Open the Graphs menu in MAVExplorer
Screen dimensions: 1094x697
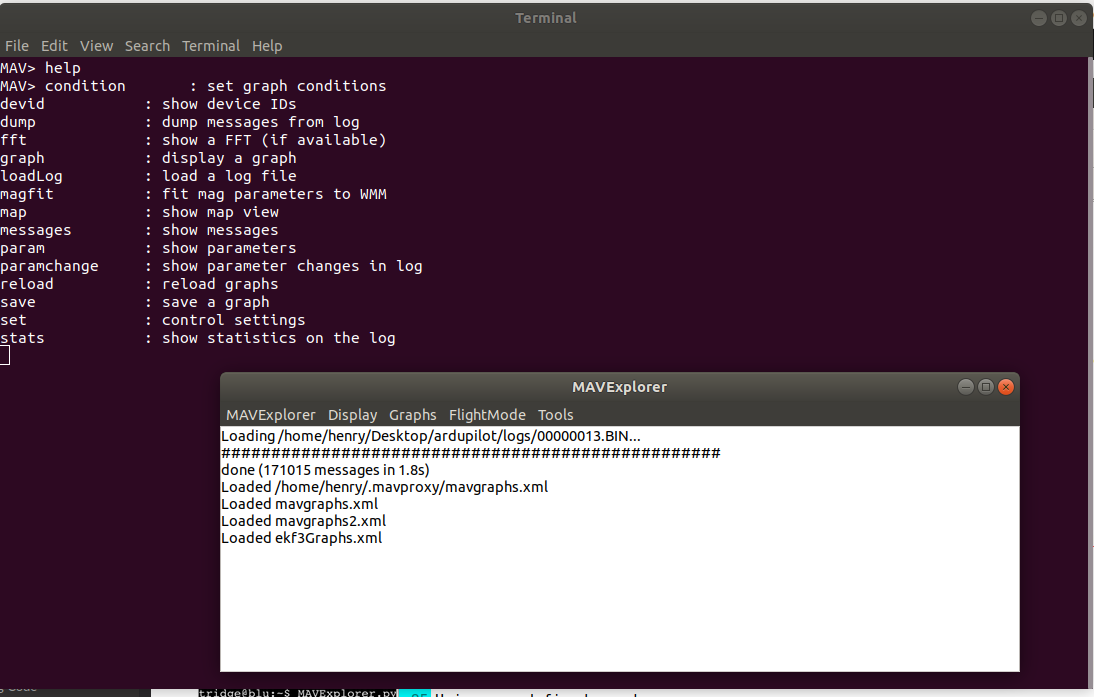(412, 415)
